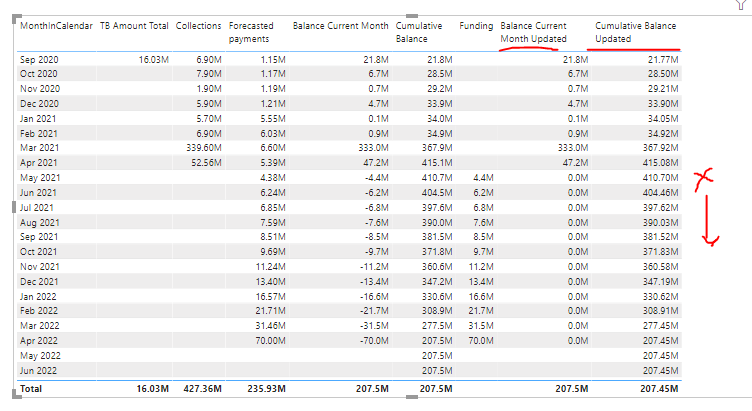
Task: Select the Sep 2020 row label
Action: pyautogui.click(x=39, y=59)
